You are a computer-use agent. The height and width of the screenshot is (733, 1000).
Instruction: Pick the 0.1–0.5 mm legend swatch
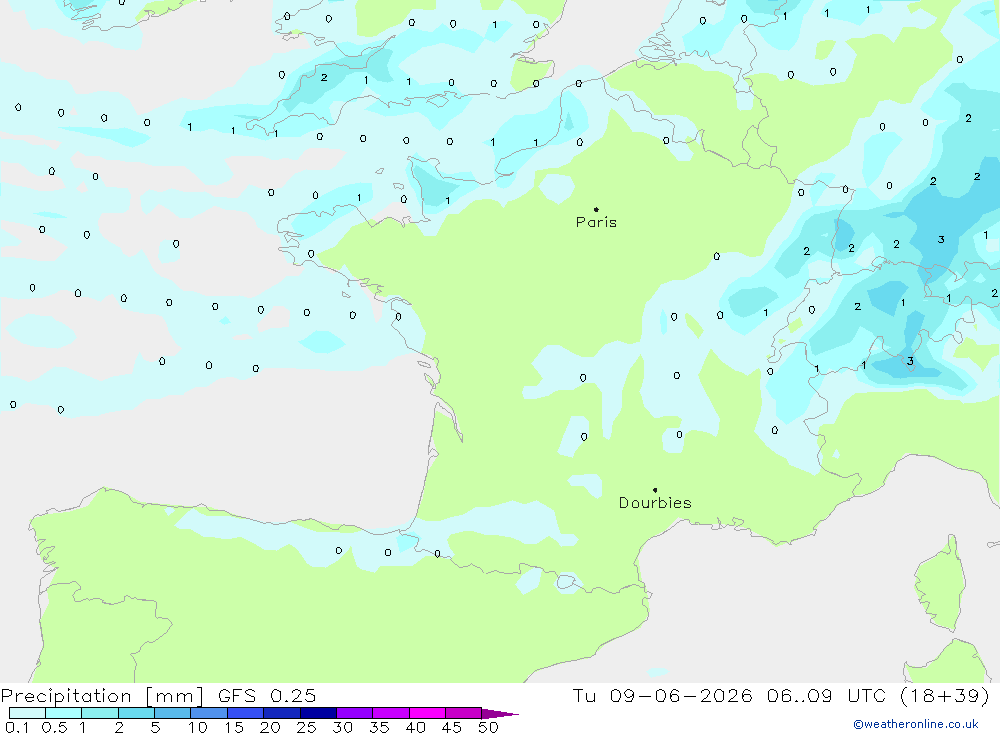[x=27, y=713]
